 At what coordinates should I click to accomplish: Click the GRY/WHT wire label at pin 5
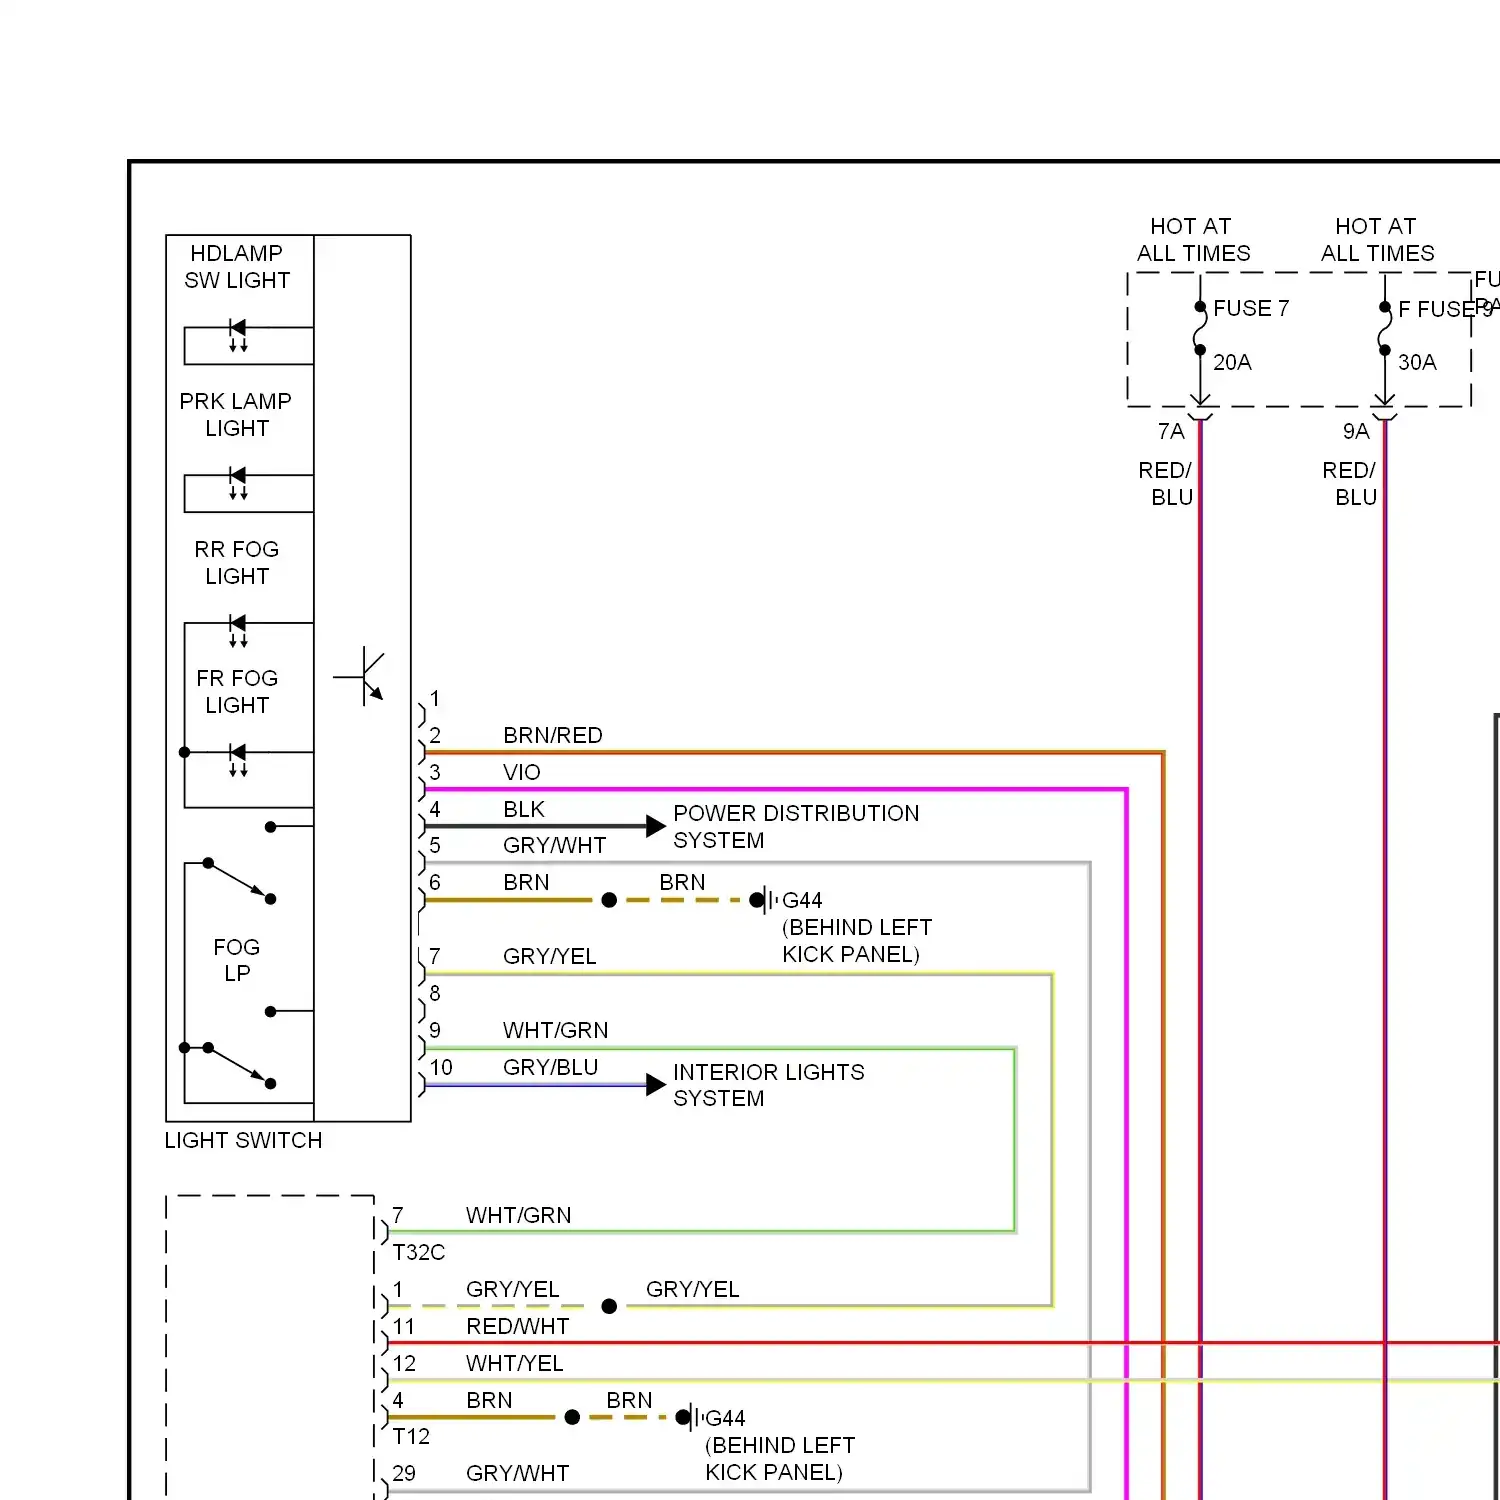(555, 846)
